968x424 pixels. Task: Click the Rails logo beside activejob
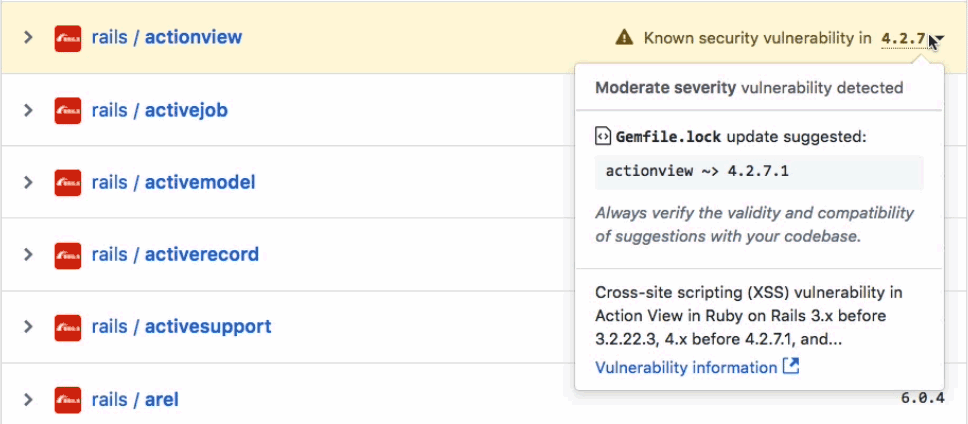[68, 110]
